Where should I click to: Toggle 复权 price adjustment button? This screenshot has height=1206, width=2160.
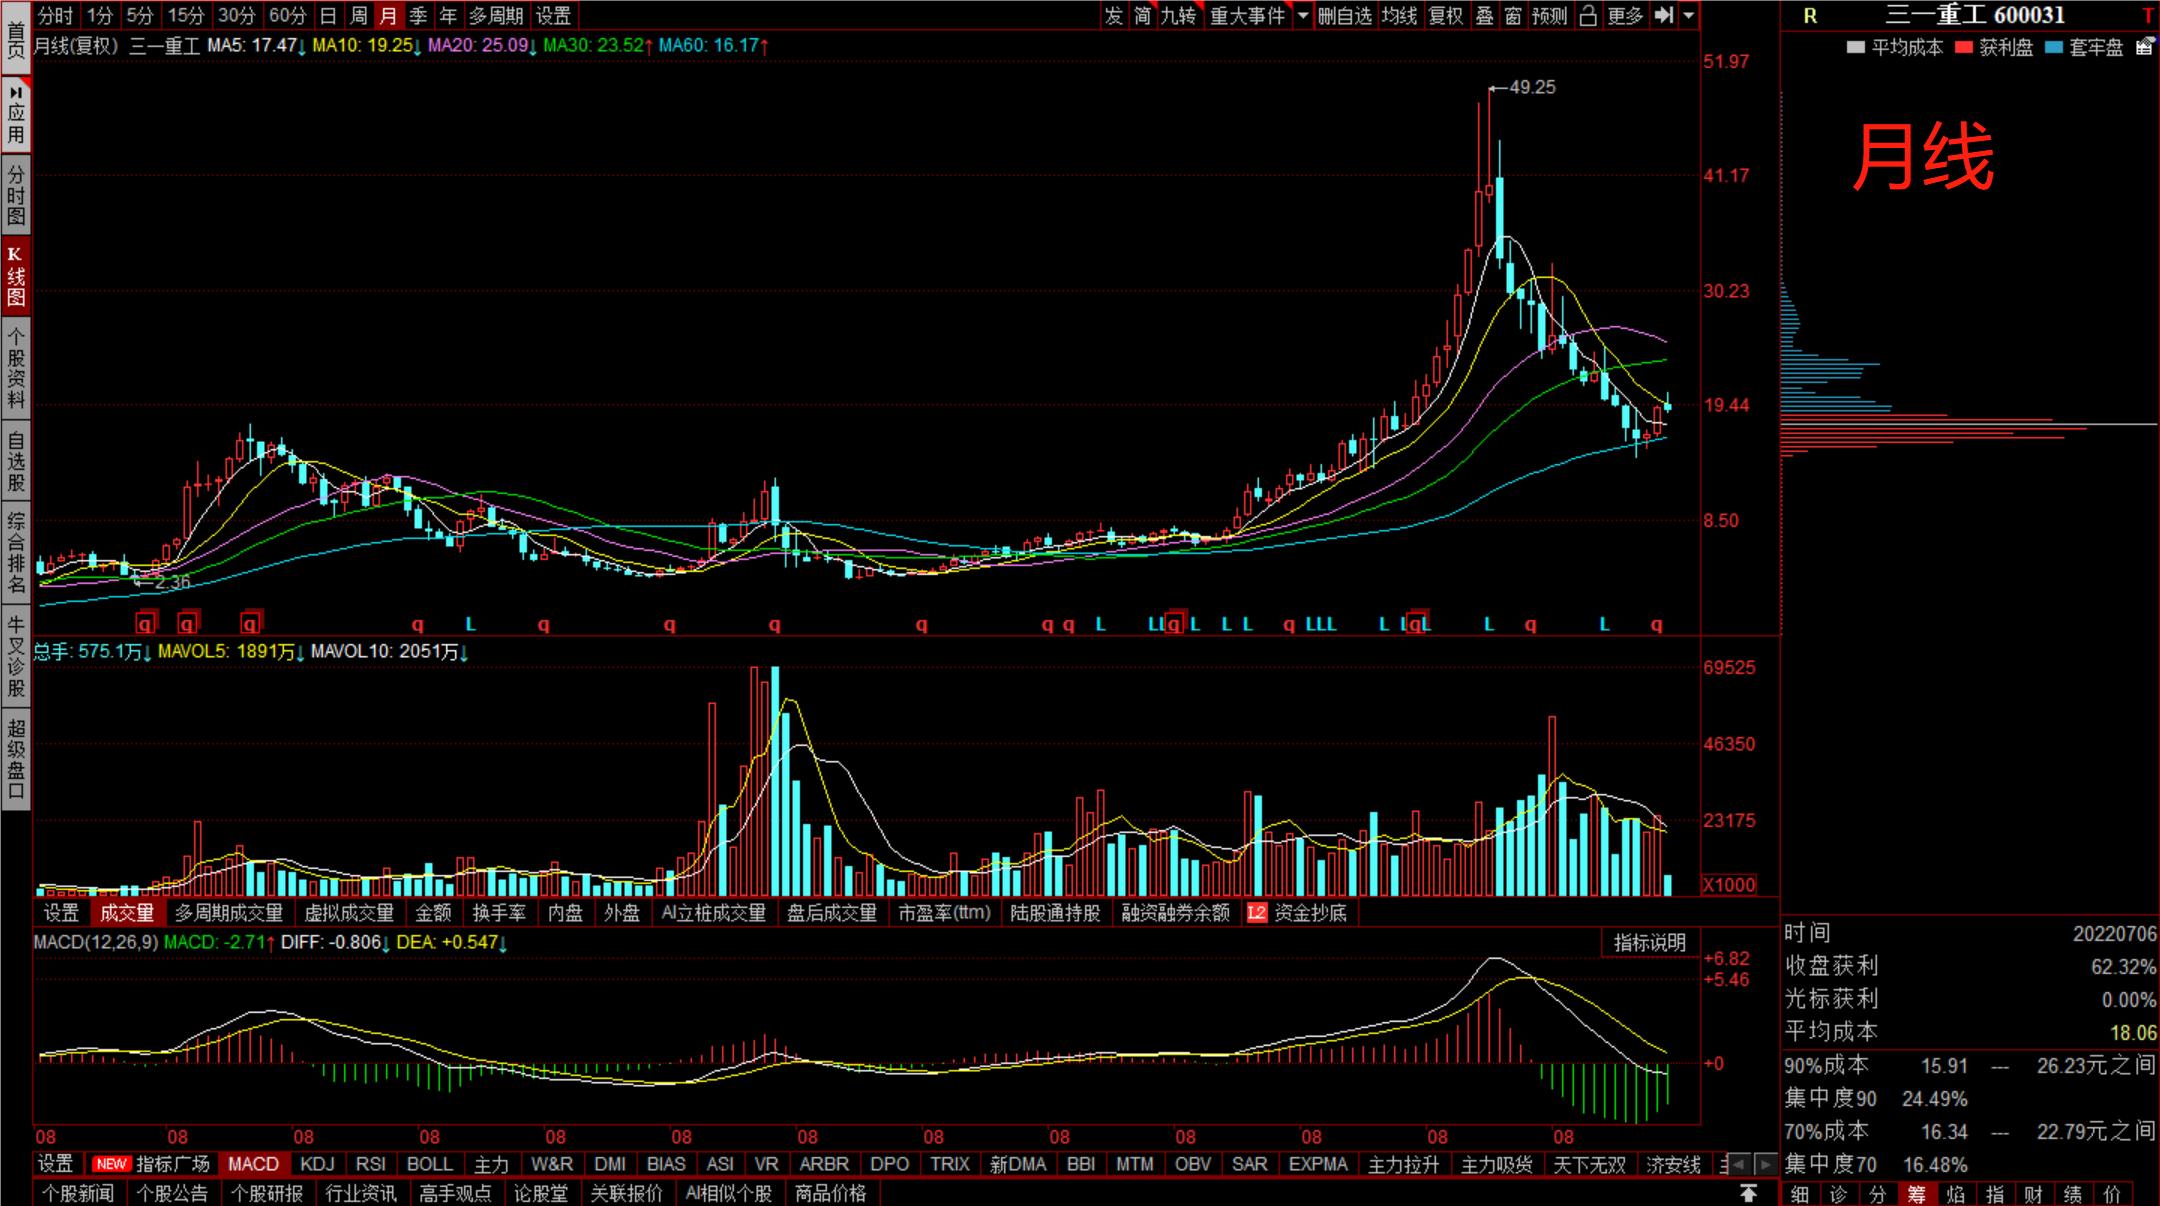click(1446, 15)
